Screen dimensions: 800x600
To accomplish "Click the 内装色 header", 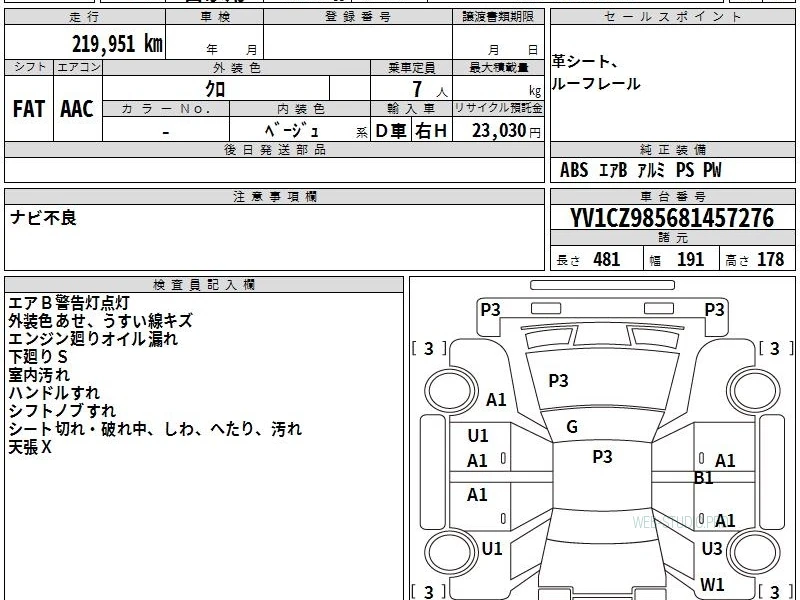I will (300, 109).
